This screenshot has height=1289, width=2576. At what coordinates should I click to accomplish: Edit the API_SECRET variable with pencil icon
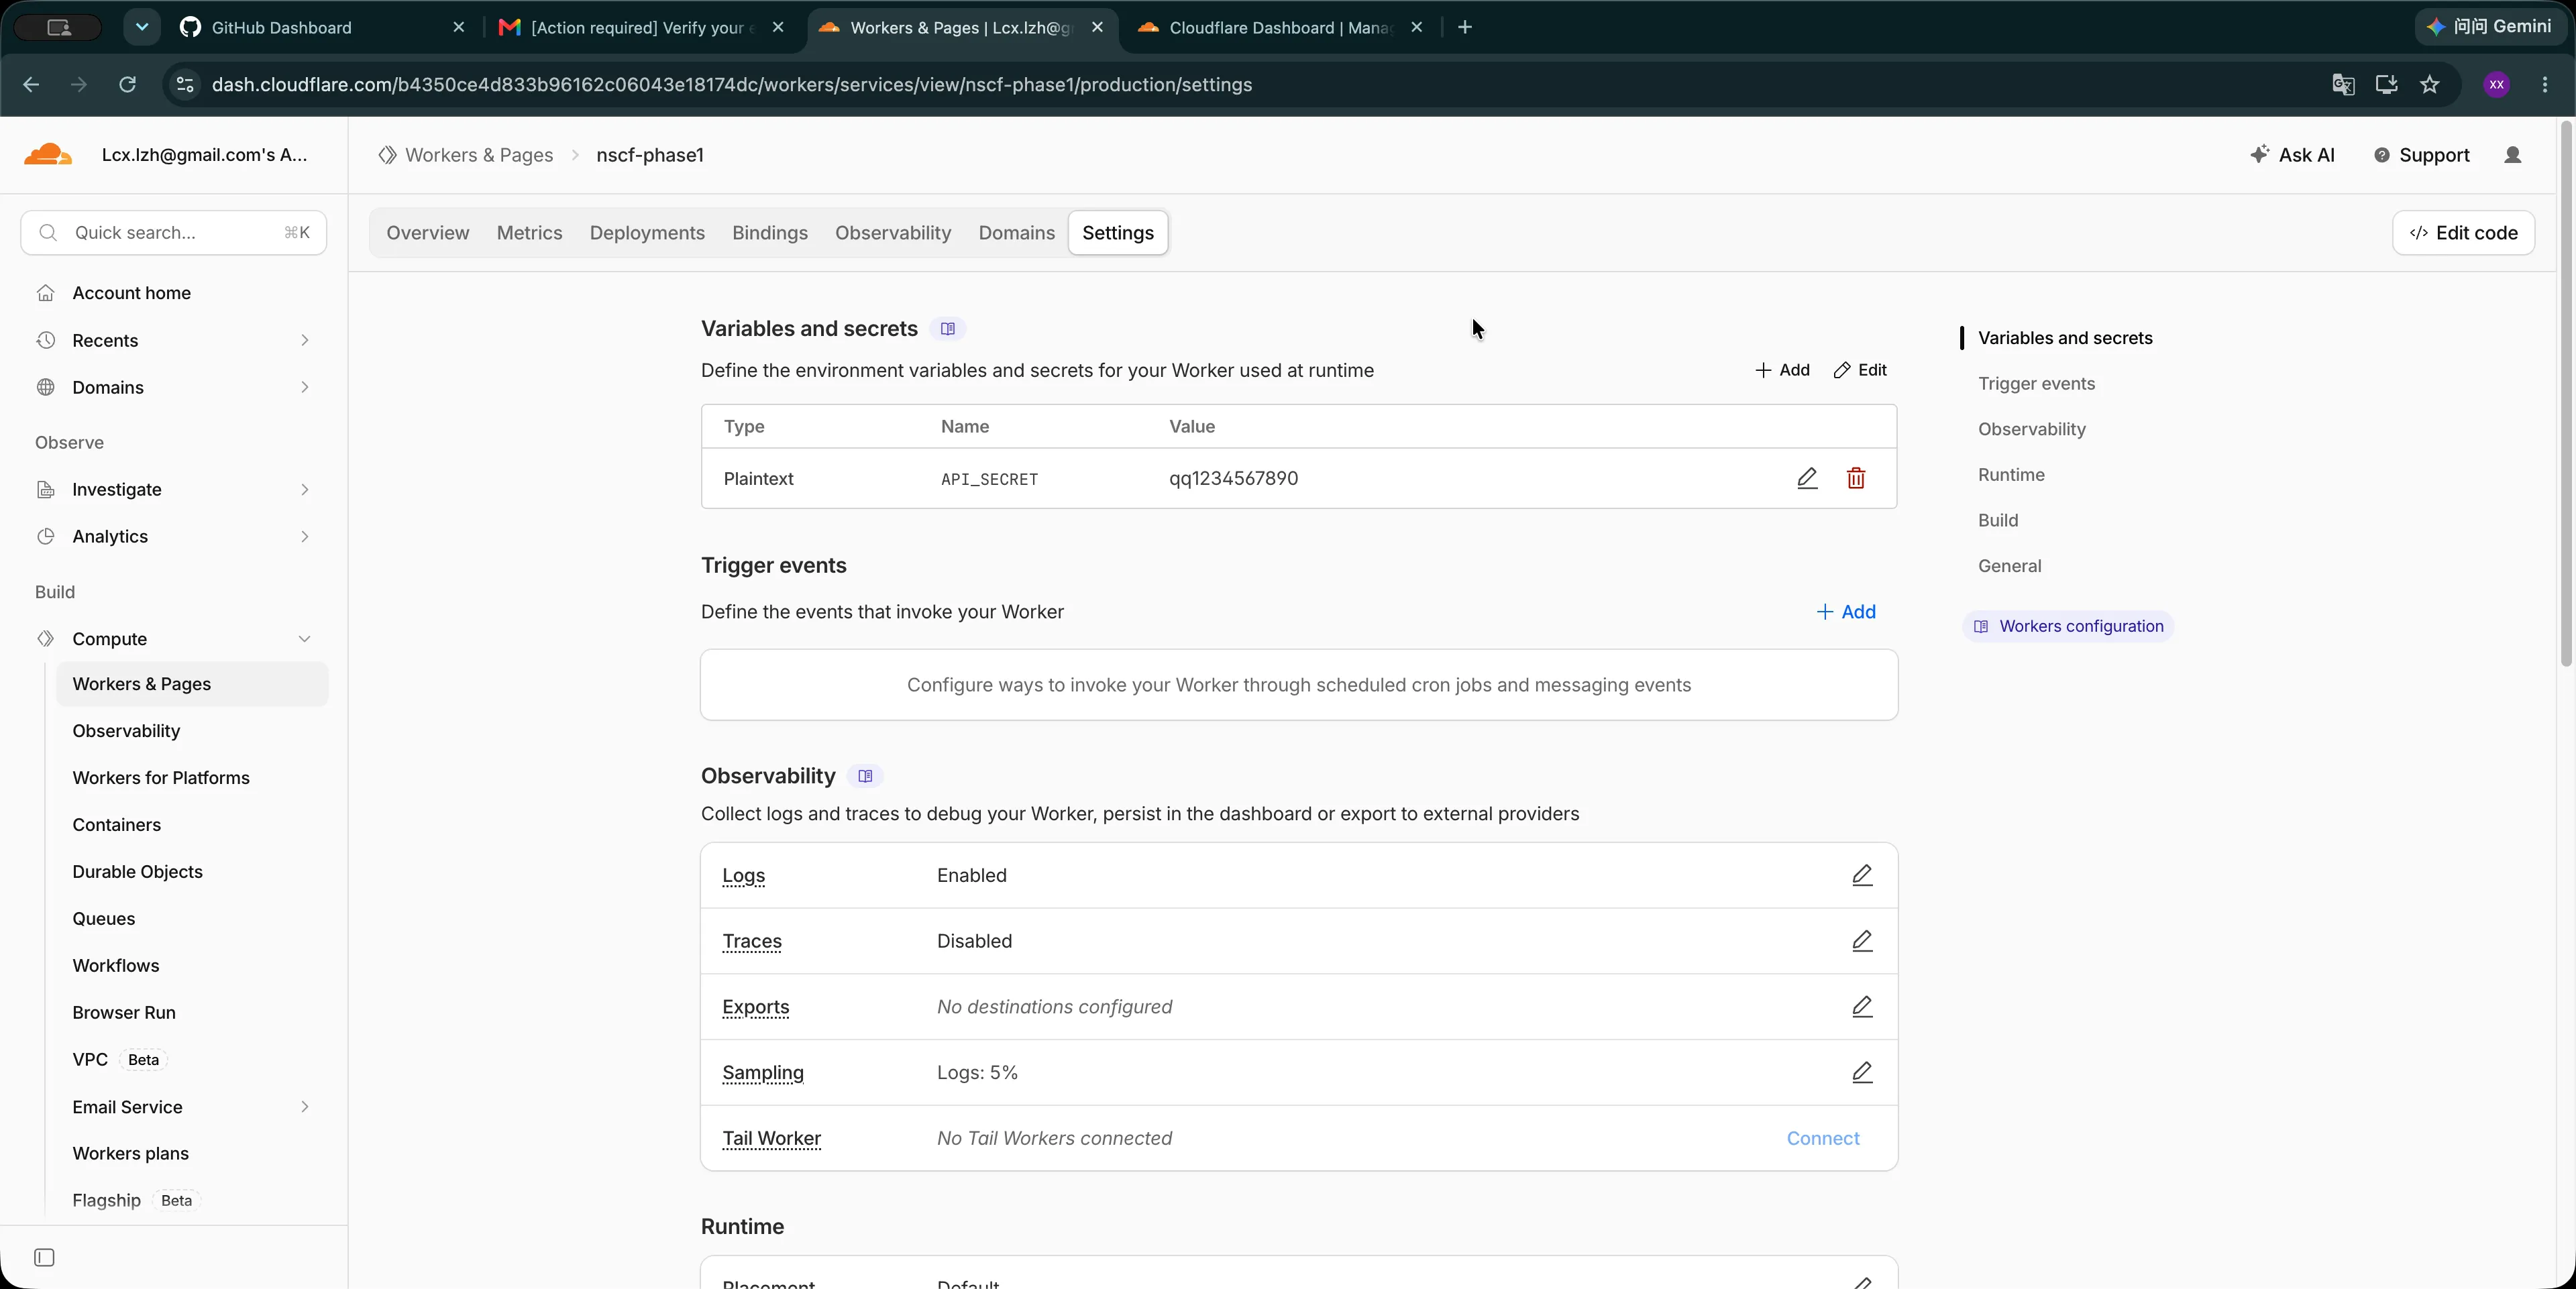pos(1807,478)
